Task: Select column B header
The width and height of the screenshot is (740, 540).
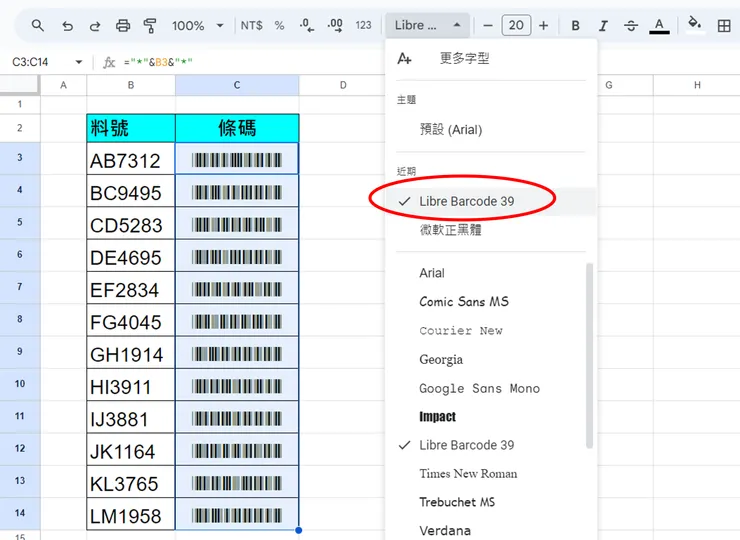Action: tap(131, 85)
